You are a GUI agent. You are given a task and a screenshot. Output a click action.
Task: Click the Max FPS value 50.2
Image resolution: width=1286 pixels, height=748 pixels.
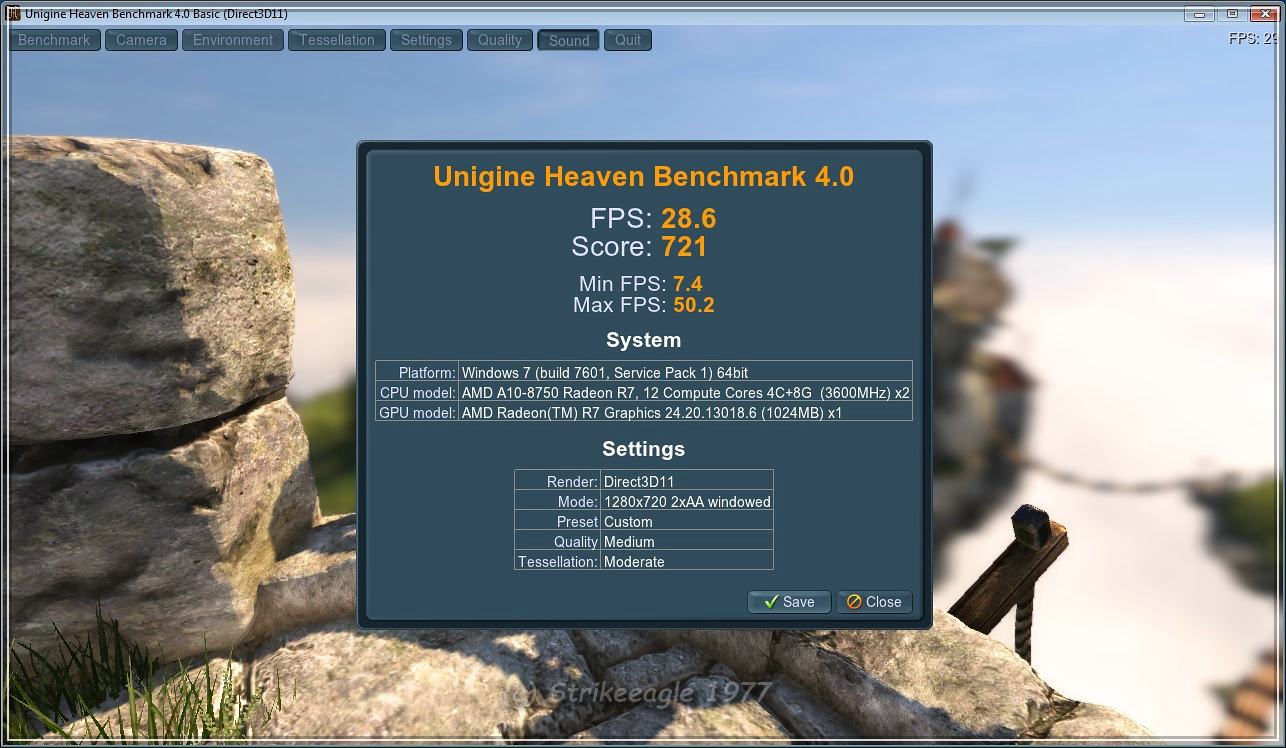694,305
